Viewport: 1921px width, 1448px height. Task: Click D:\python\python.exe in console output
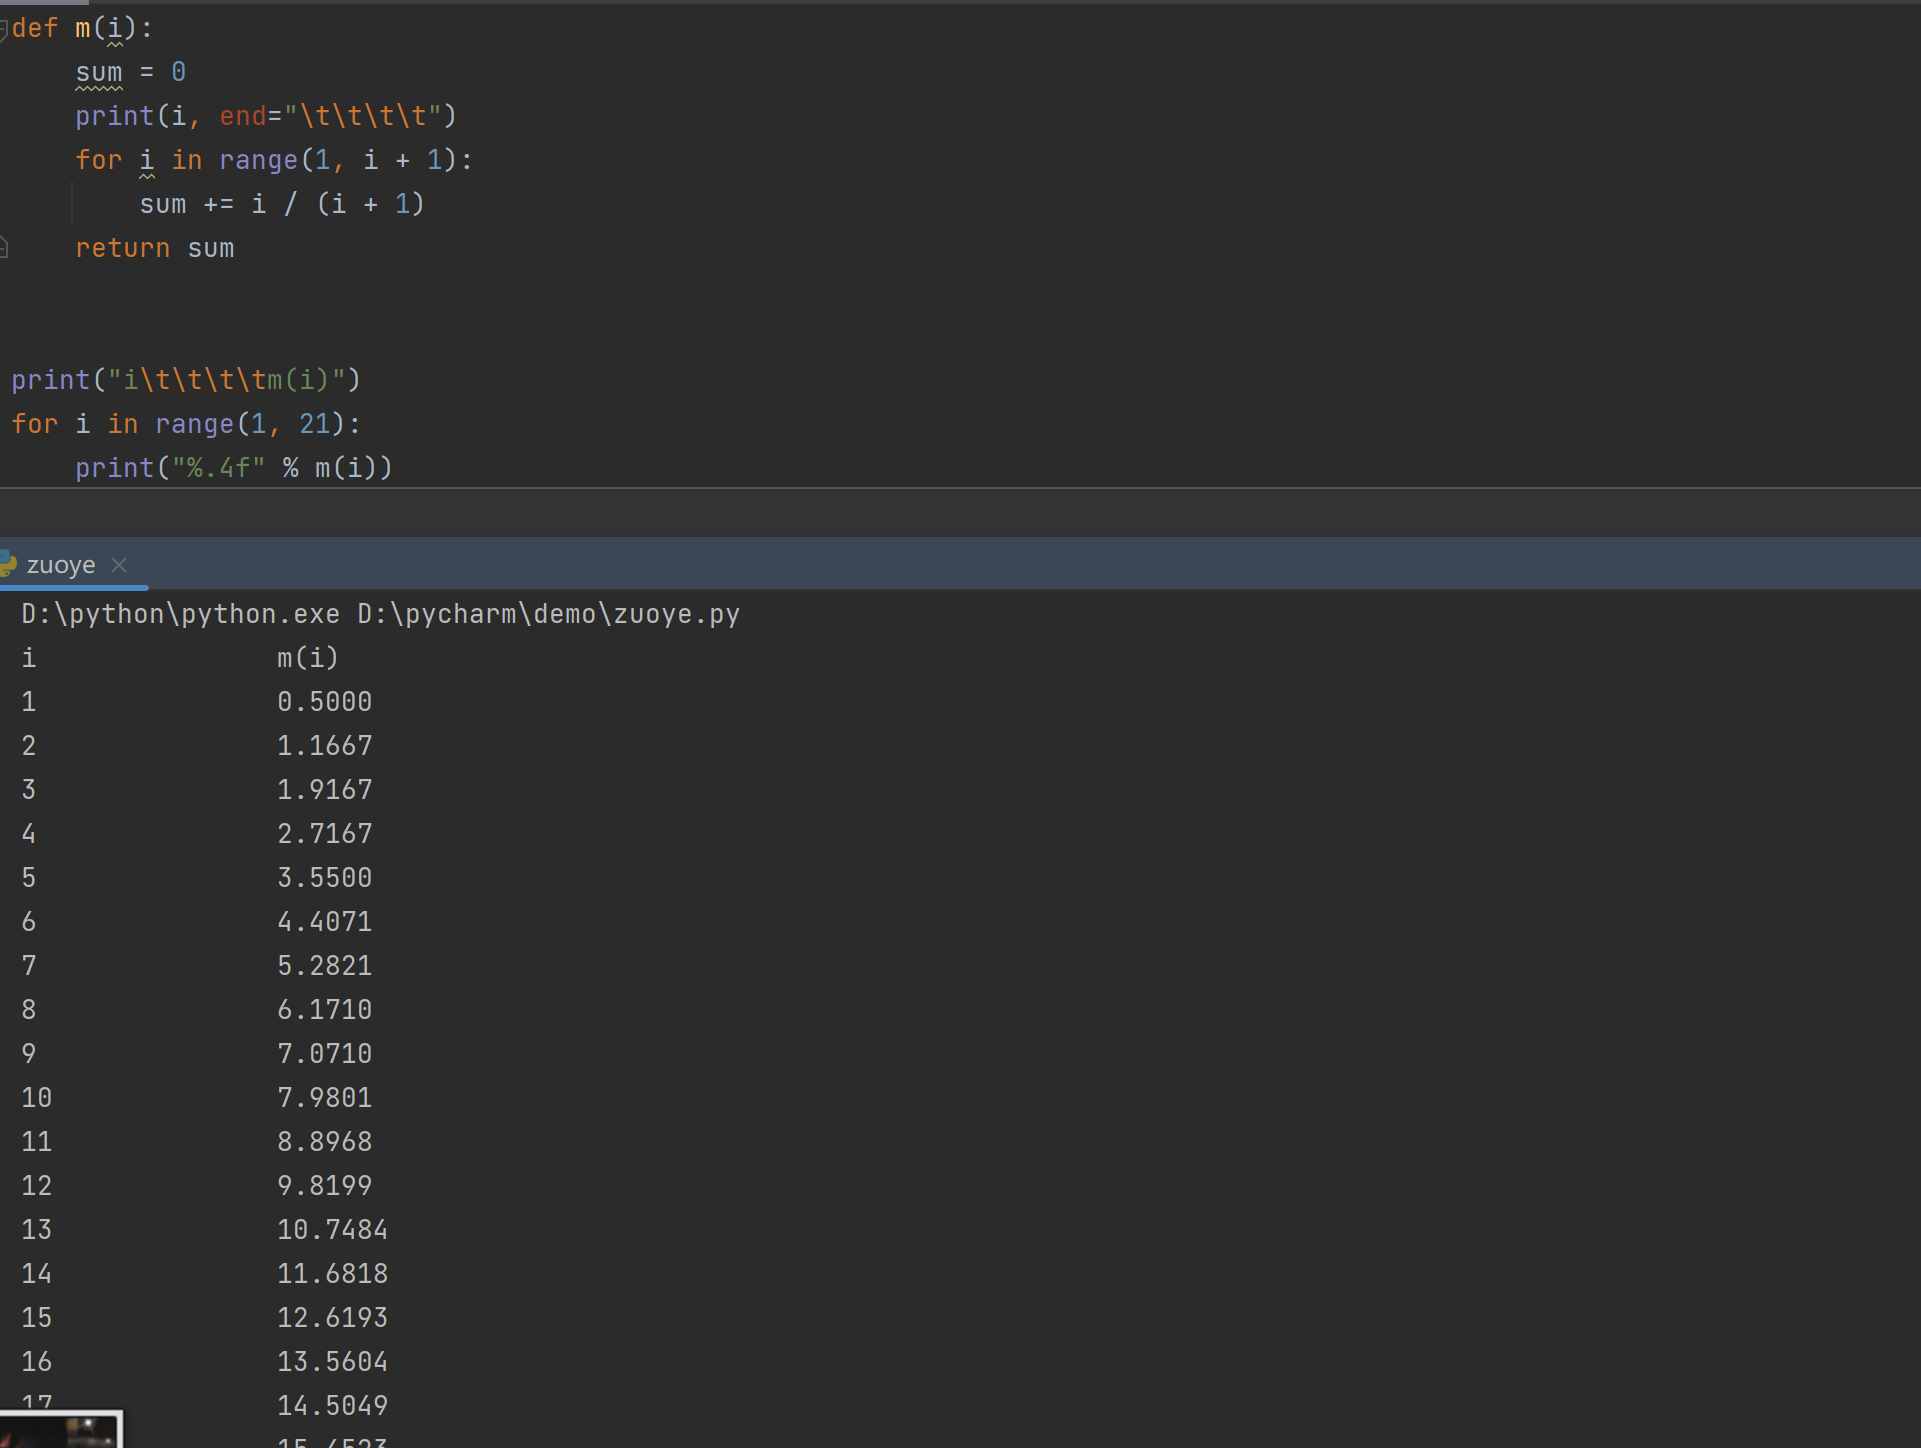point(180,614)
